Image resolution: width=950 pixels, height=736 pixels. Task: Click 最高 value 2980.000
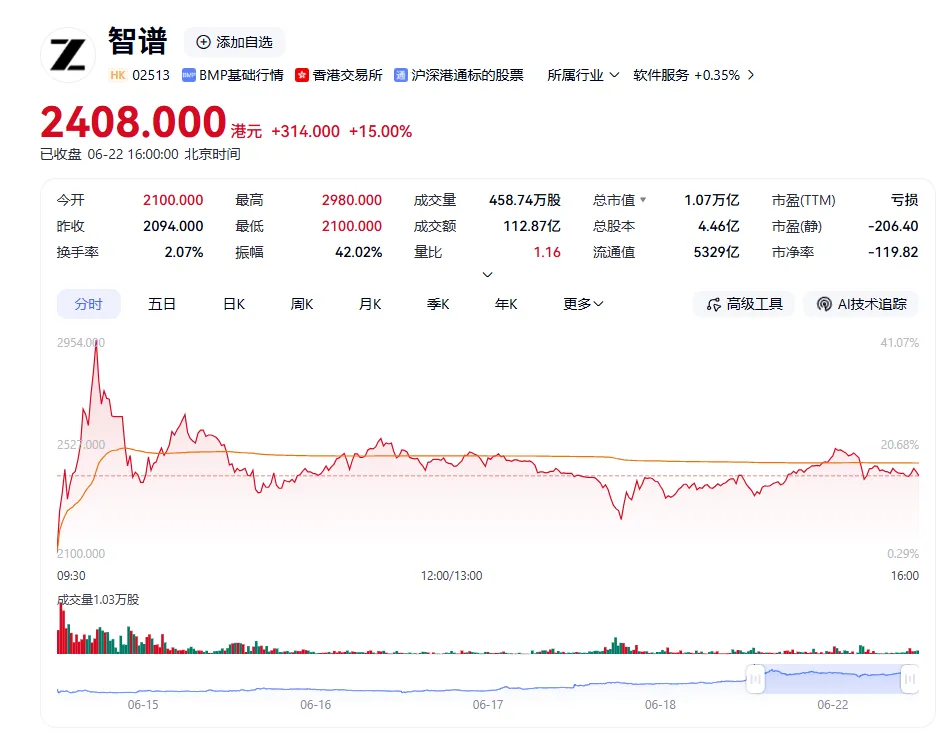click(351, 200)
